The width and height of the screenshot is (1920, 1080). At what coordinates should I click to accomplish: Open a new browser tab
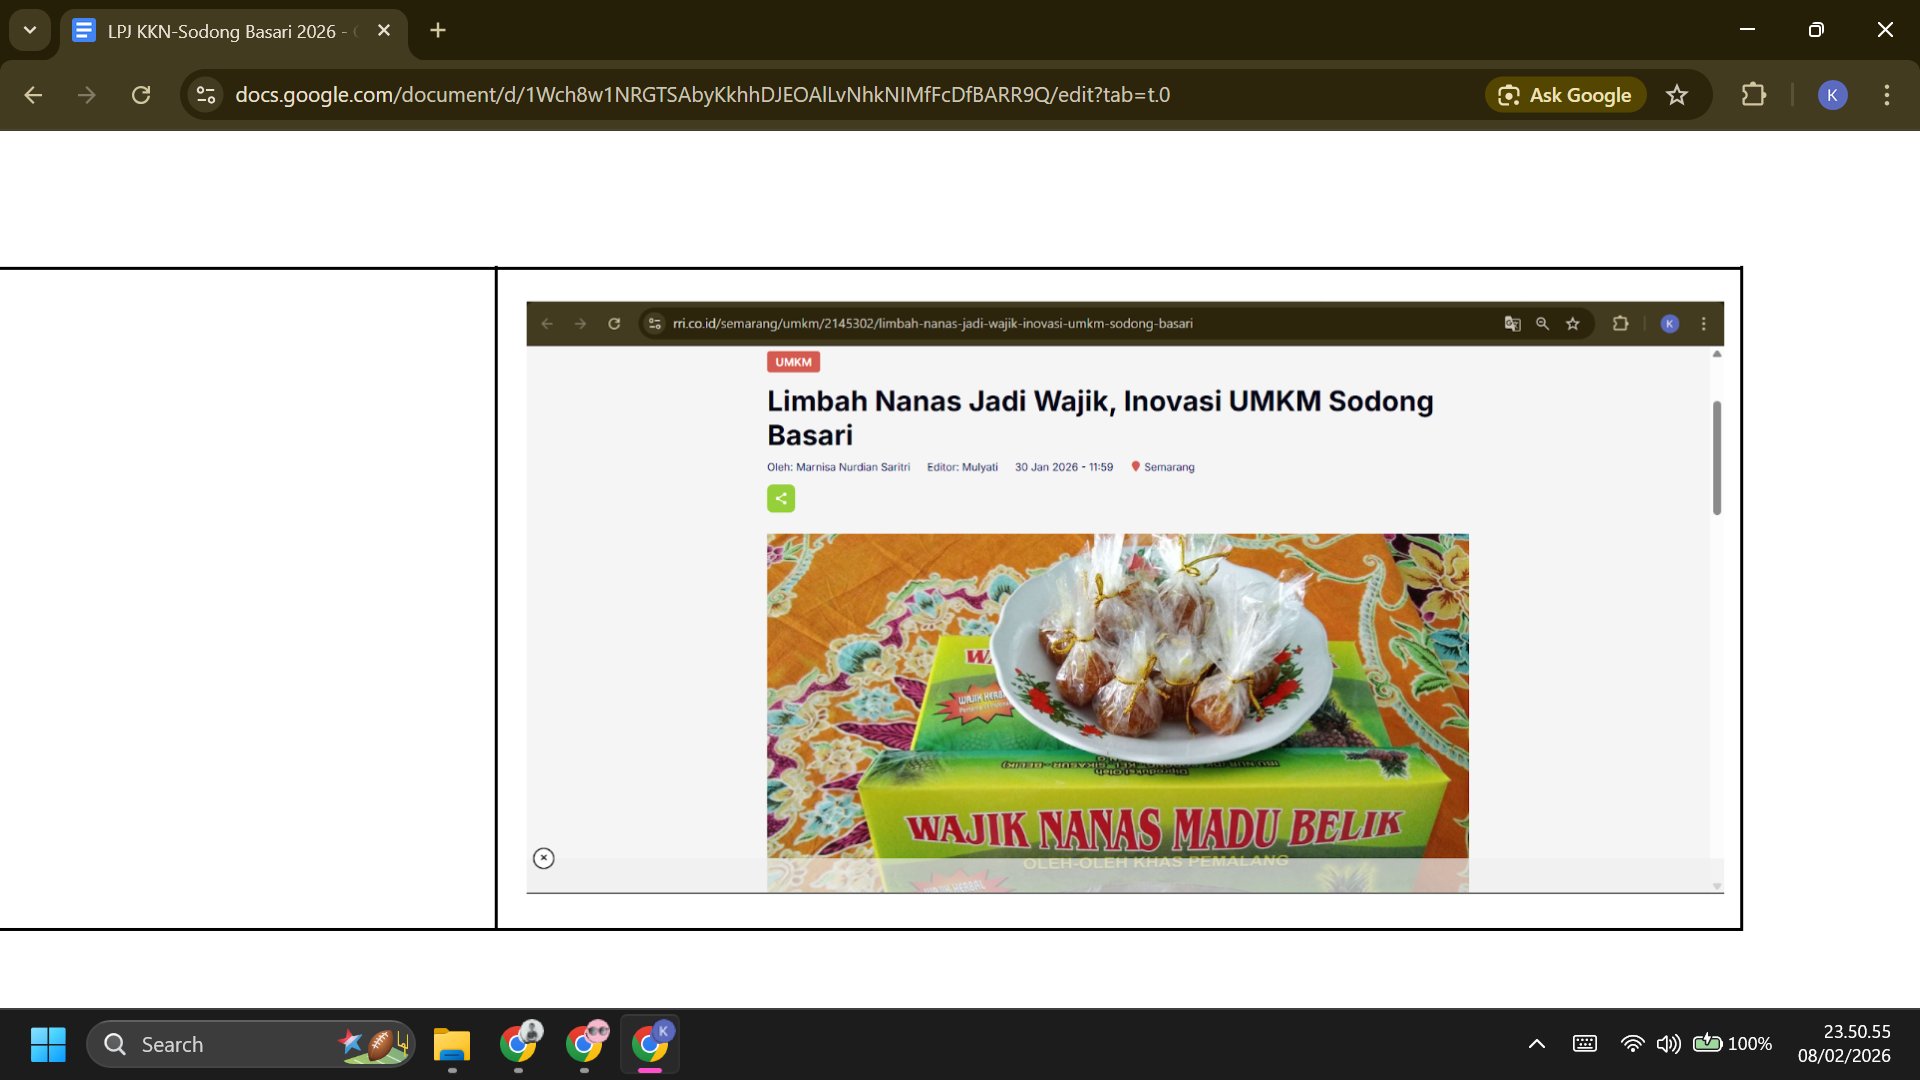click(438, 30)
